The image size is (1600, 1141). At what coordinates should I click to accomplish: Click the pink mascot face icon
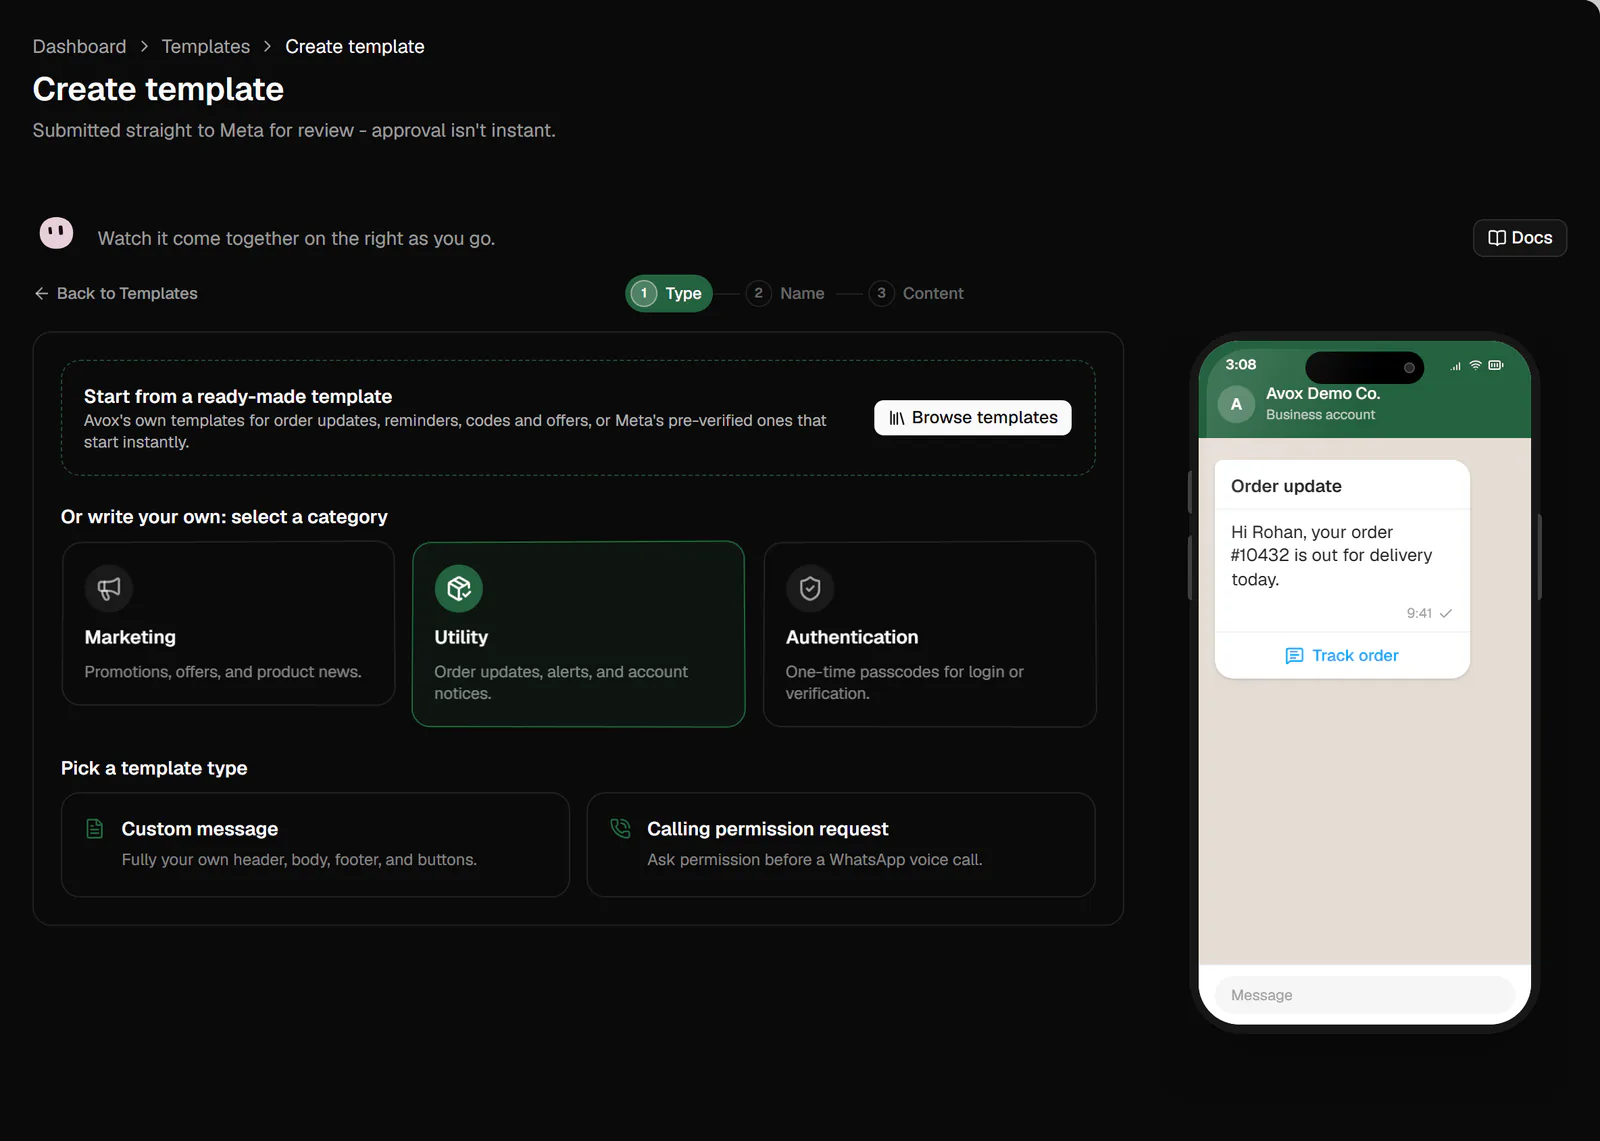click(x=56, y=233)
